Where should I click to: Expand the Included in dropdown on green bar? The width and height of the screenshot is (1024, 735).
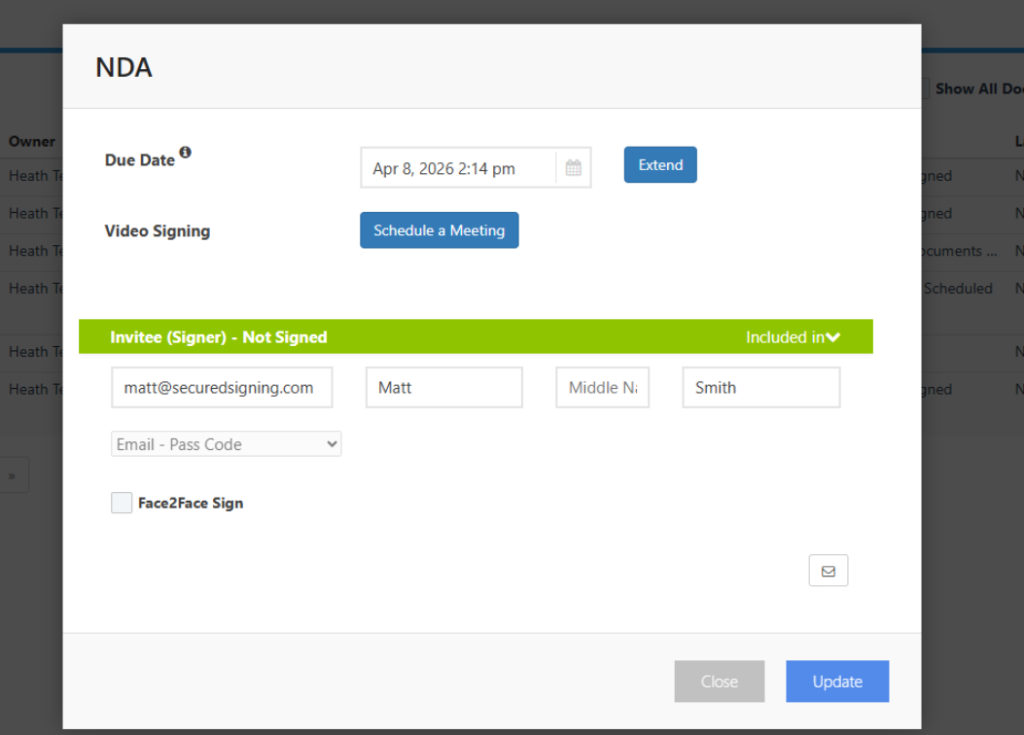(x=793, y=337)
